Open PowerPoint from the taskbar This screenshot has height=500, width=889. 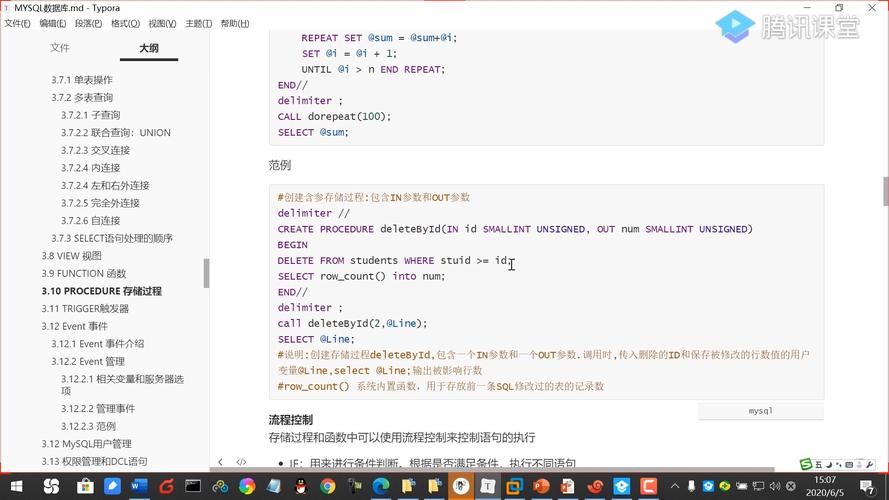click(541, 486)
